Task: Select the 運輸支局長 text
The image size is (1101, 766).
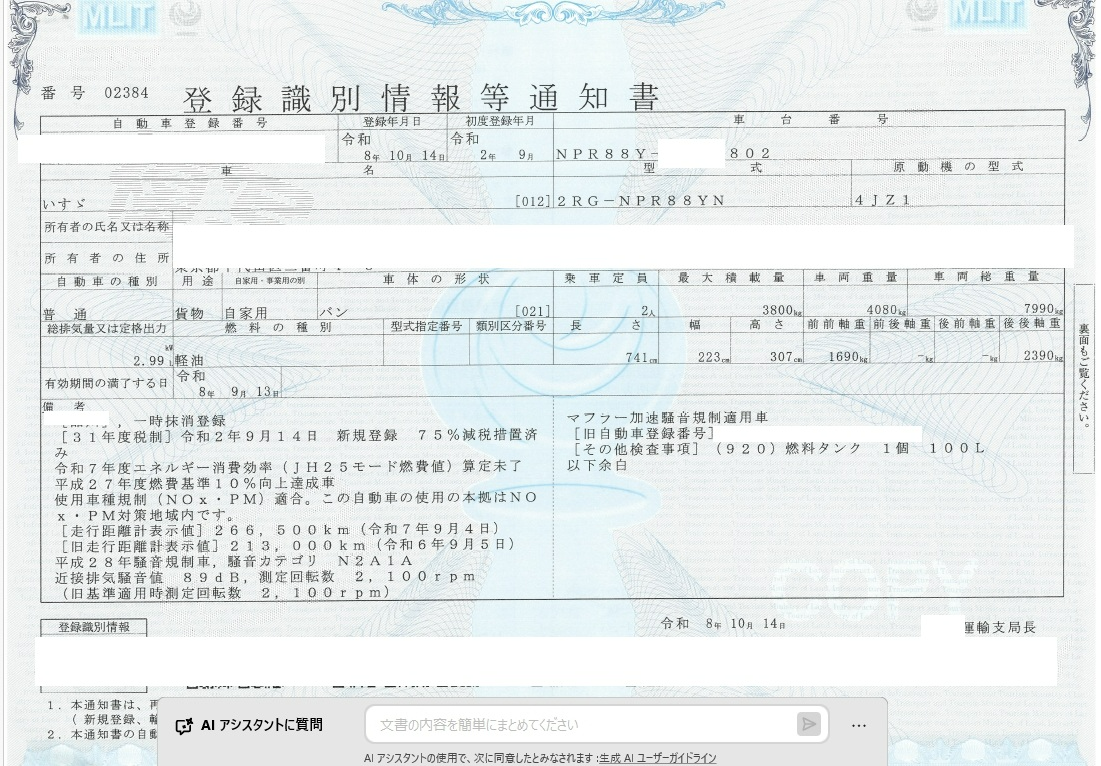Action: pyautogui.click(x=1000, y=628)
